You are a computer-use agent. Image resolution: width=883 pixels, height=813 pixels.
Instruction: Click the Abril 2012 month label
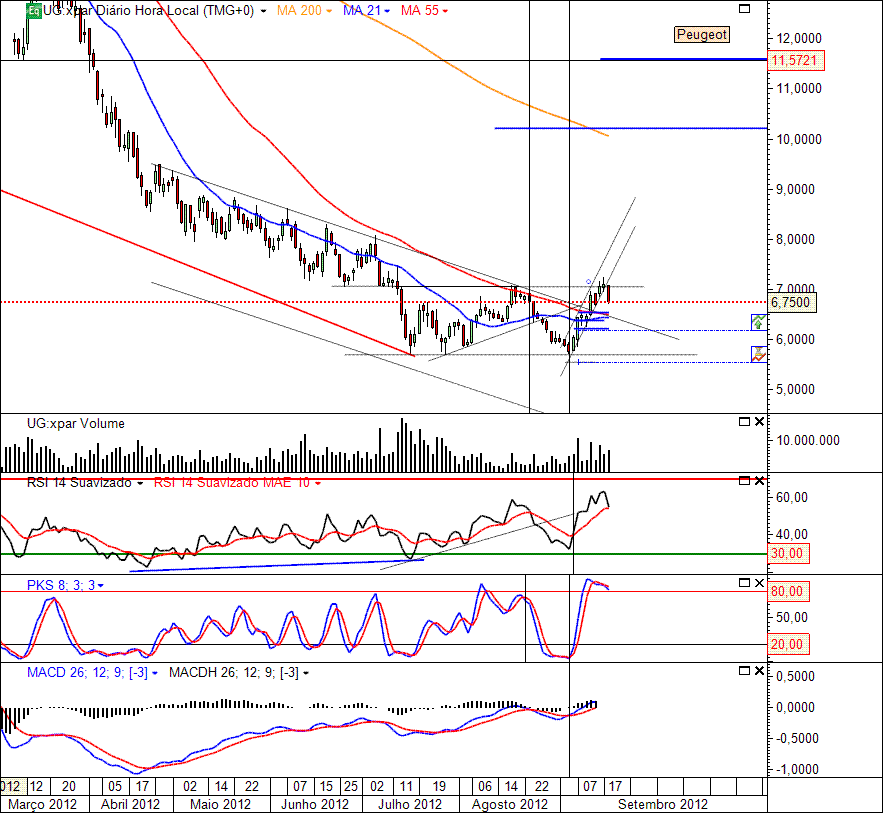(x=130, y=804)
